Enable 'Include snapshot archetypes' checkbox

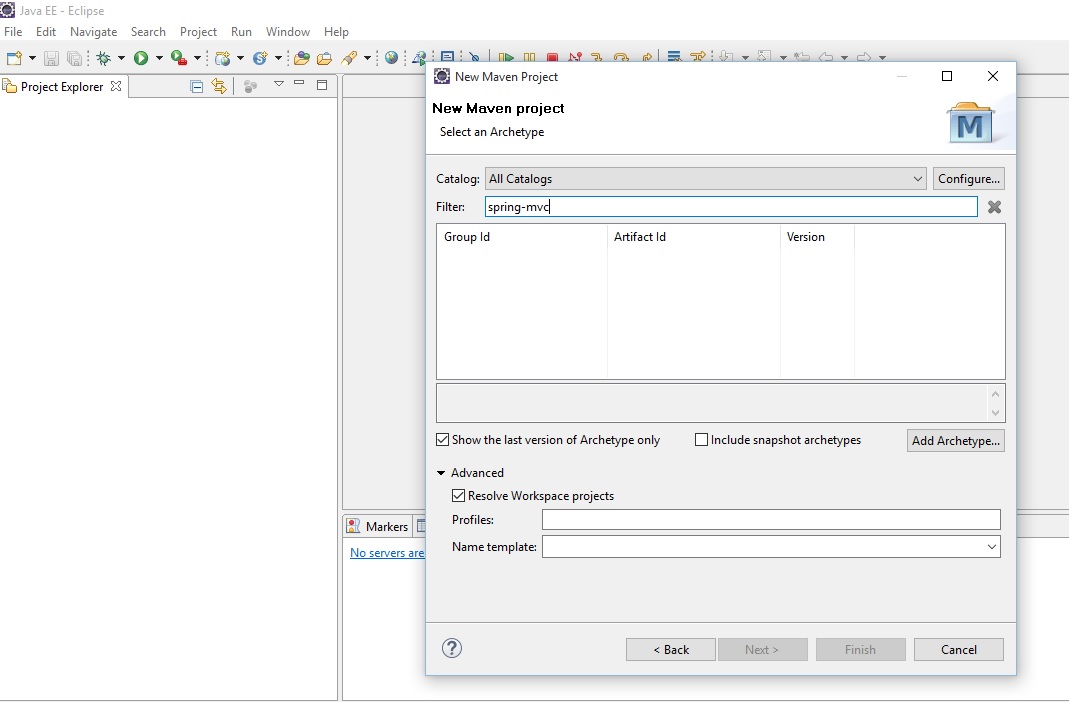point(701,440)
